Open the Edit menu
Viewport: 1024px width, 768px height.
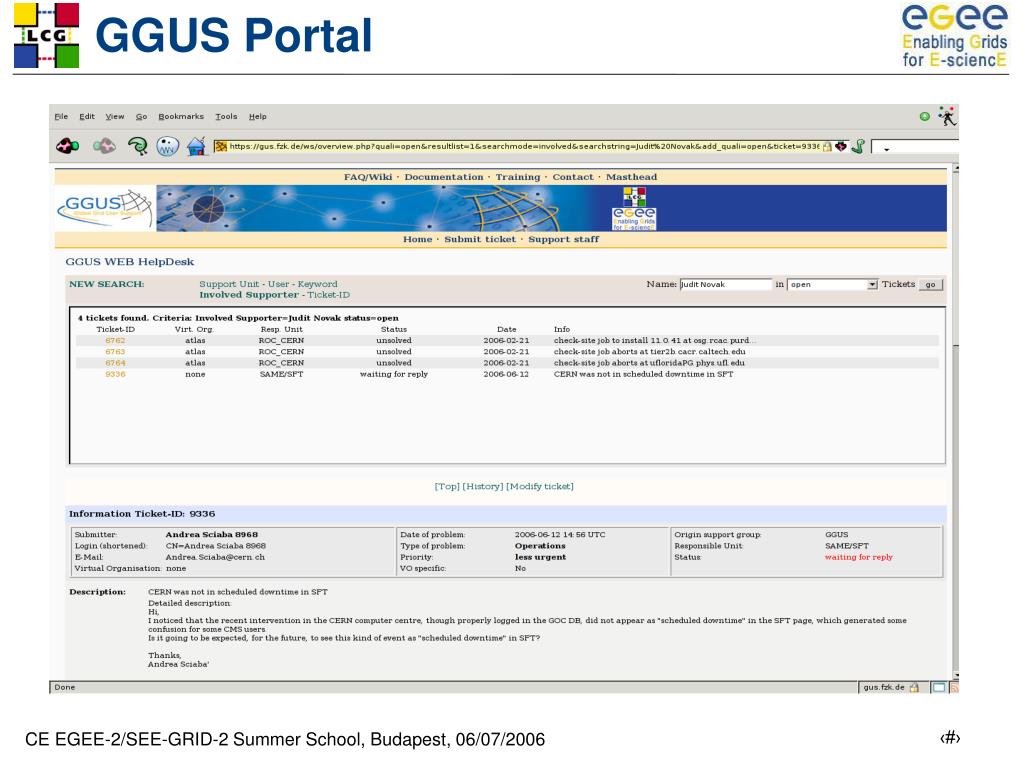tap(87, 116)
